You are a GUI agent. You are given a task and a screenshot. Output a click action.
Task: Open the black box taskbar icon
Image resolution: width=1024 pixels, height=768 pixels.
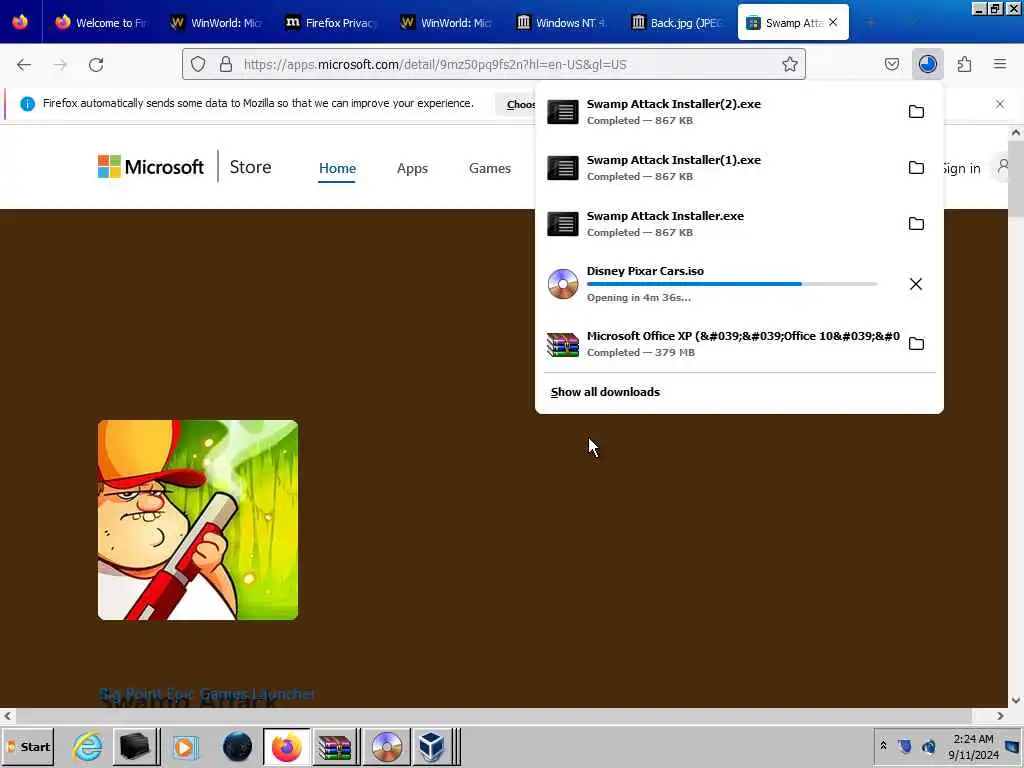135,746
